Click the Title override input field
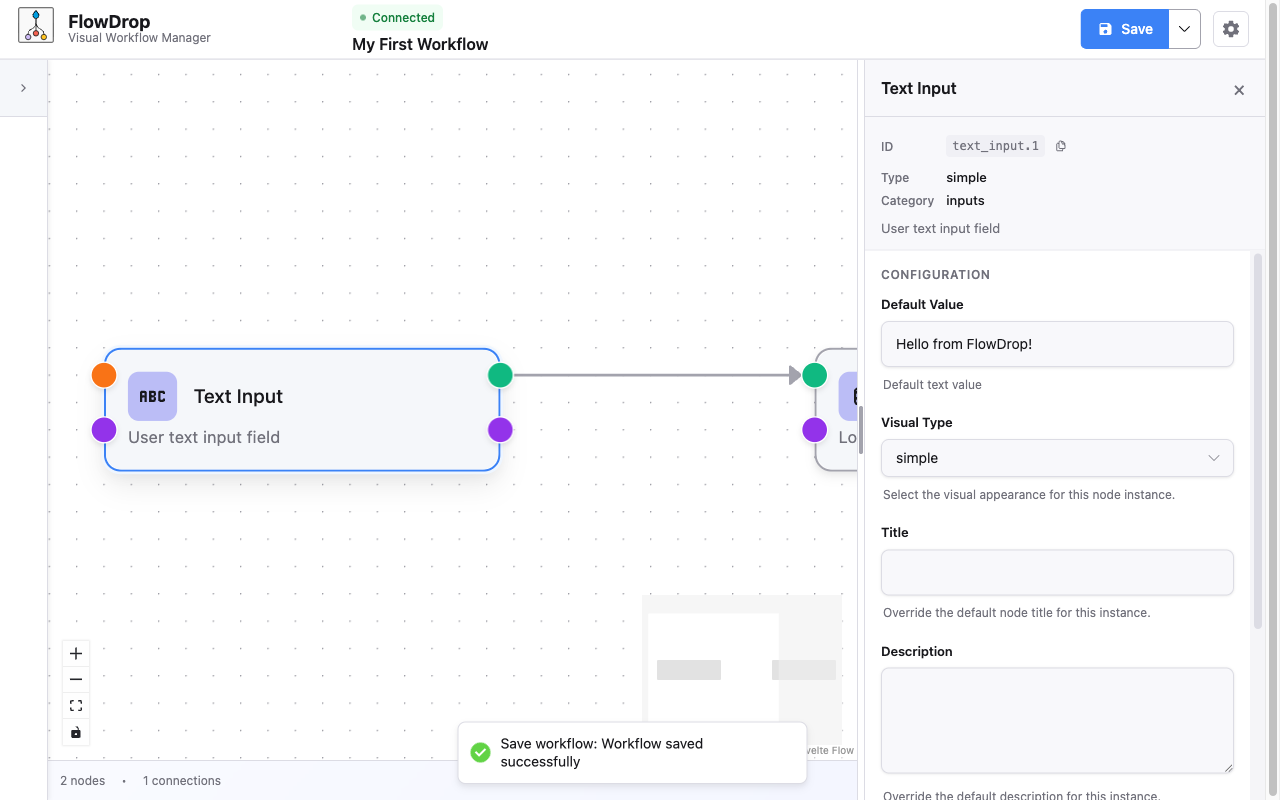This screenshot has height=800, width=1280. click(1057, 572)
